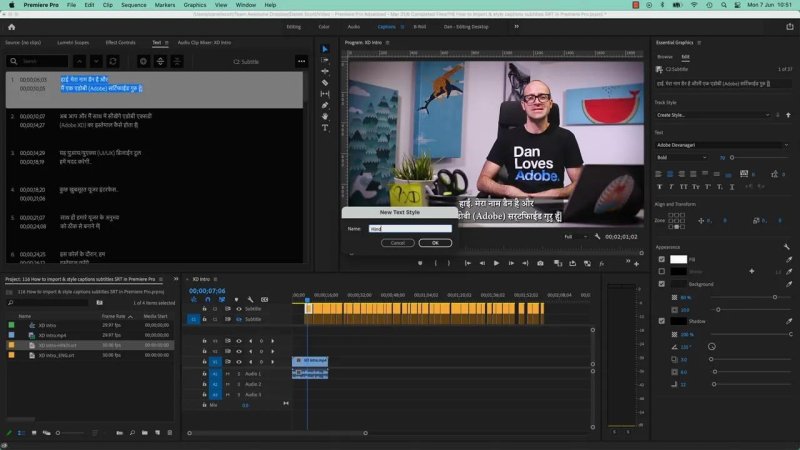Screen dimensions: 800x450
Task: Open timeline display settings wrench
Action: [250, 299]
